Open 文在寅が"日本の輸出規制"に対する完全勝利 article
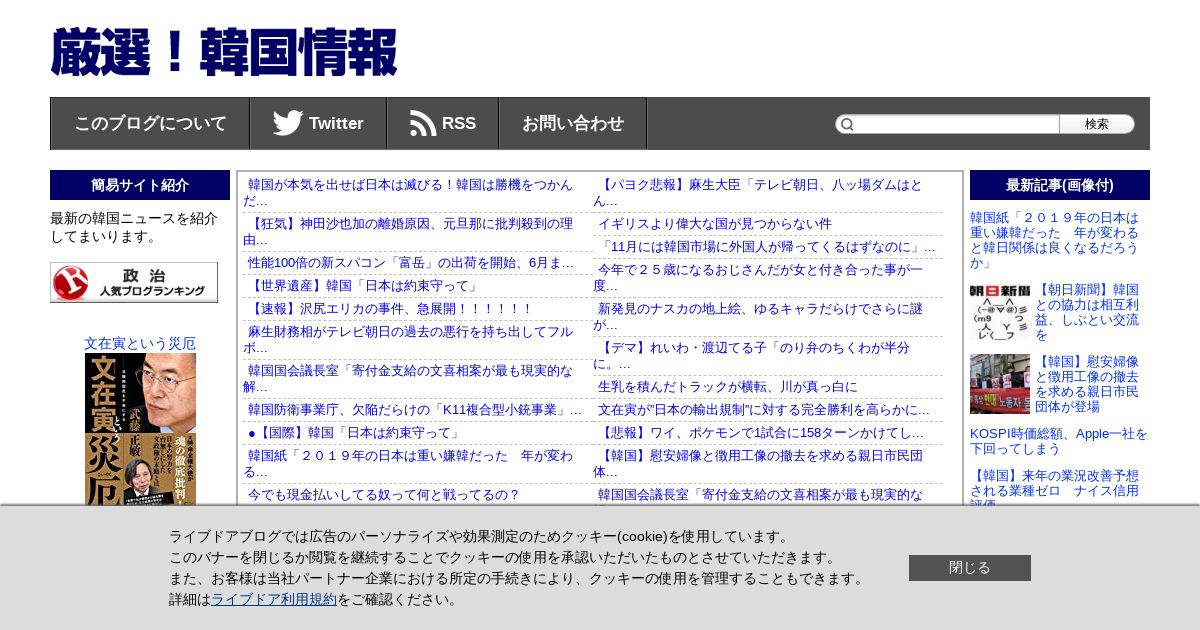The height and width of the screenshot is (630, 1200). (x=764, y=410)
